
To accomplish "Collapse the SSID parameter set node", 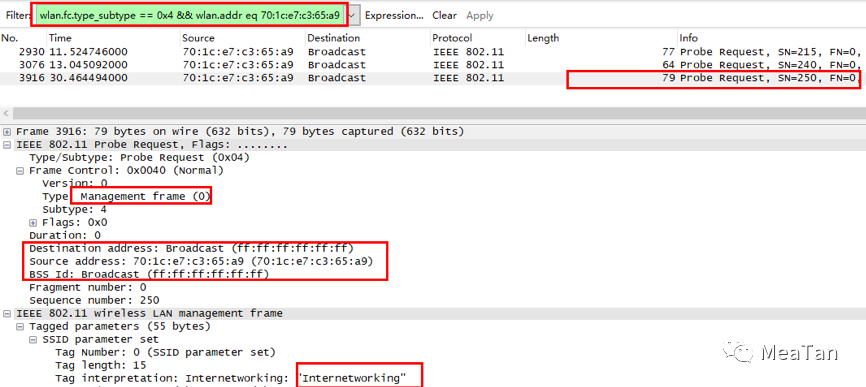I will 33,339.
